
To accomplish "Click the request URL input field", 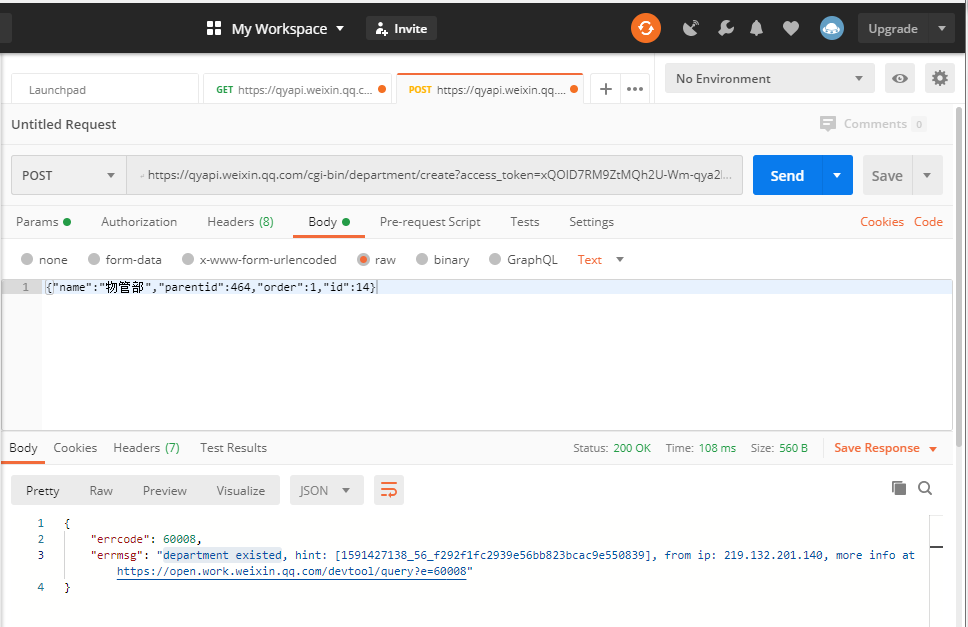I will [435, 175].
